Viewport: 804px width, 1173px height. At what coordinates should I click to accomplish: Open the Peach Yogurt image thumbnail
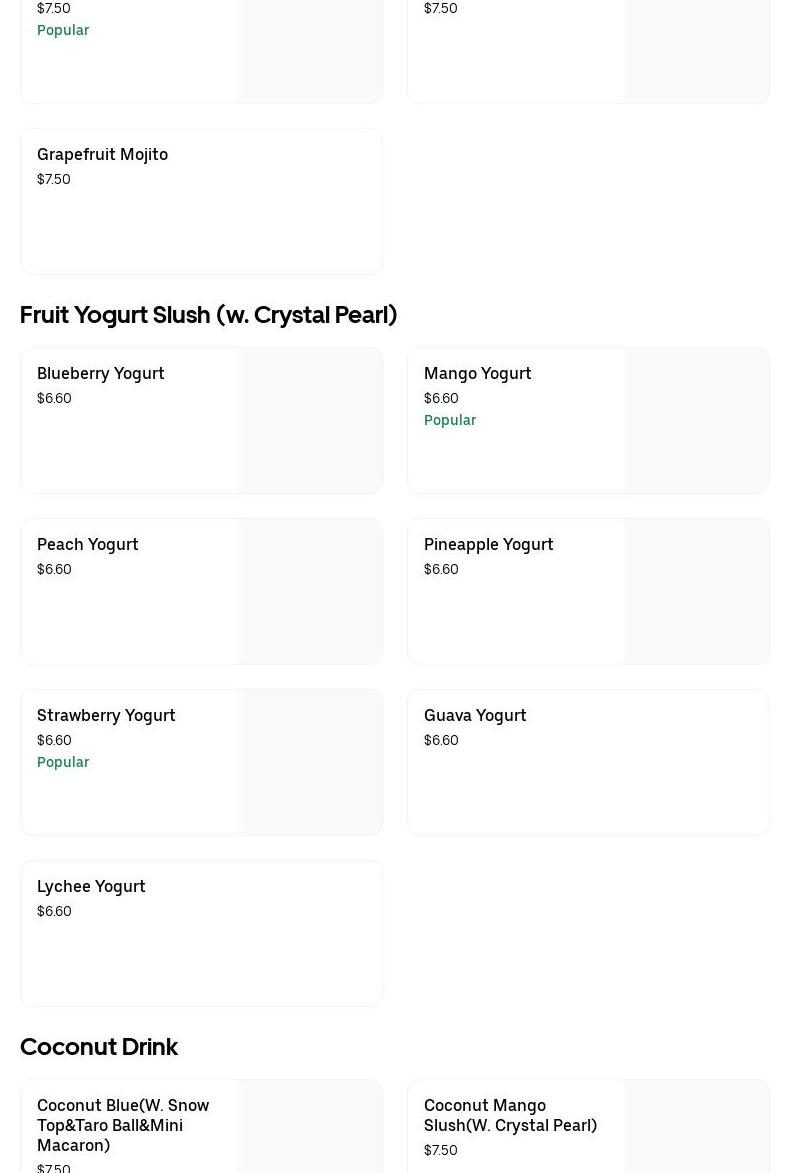309,591
